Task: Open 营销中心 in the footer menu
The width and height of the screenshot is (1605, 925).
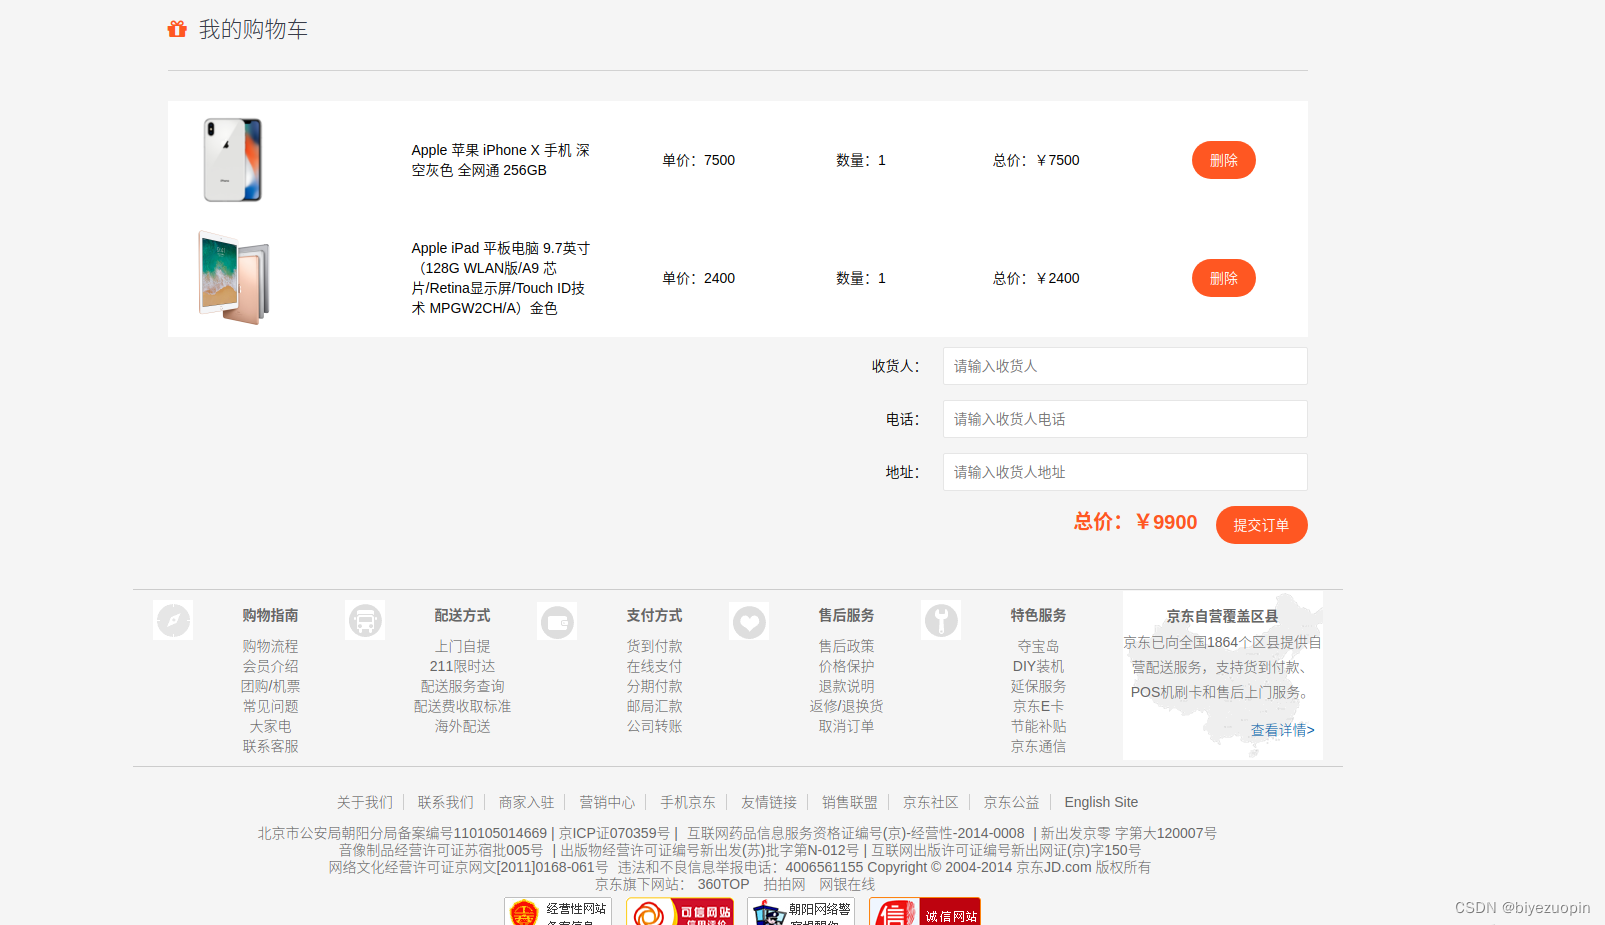Action: (x=608, y=802)
